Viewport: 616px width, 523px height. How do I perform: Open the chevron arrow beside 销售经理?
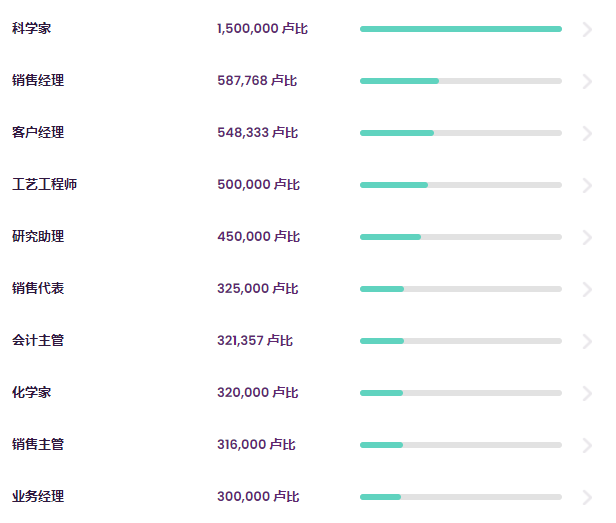pos(587,81)
